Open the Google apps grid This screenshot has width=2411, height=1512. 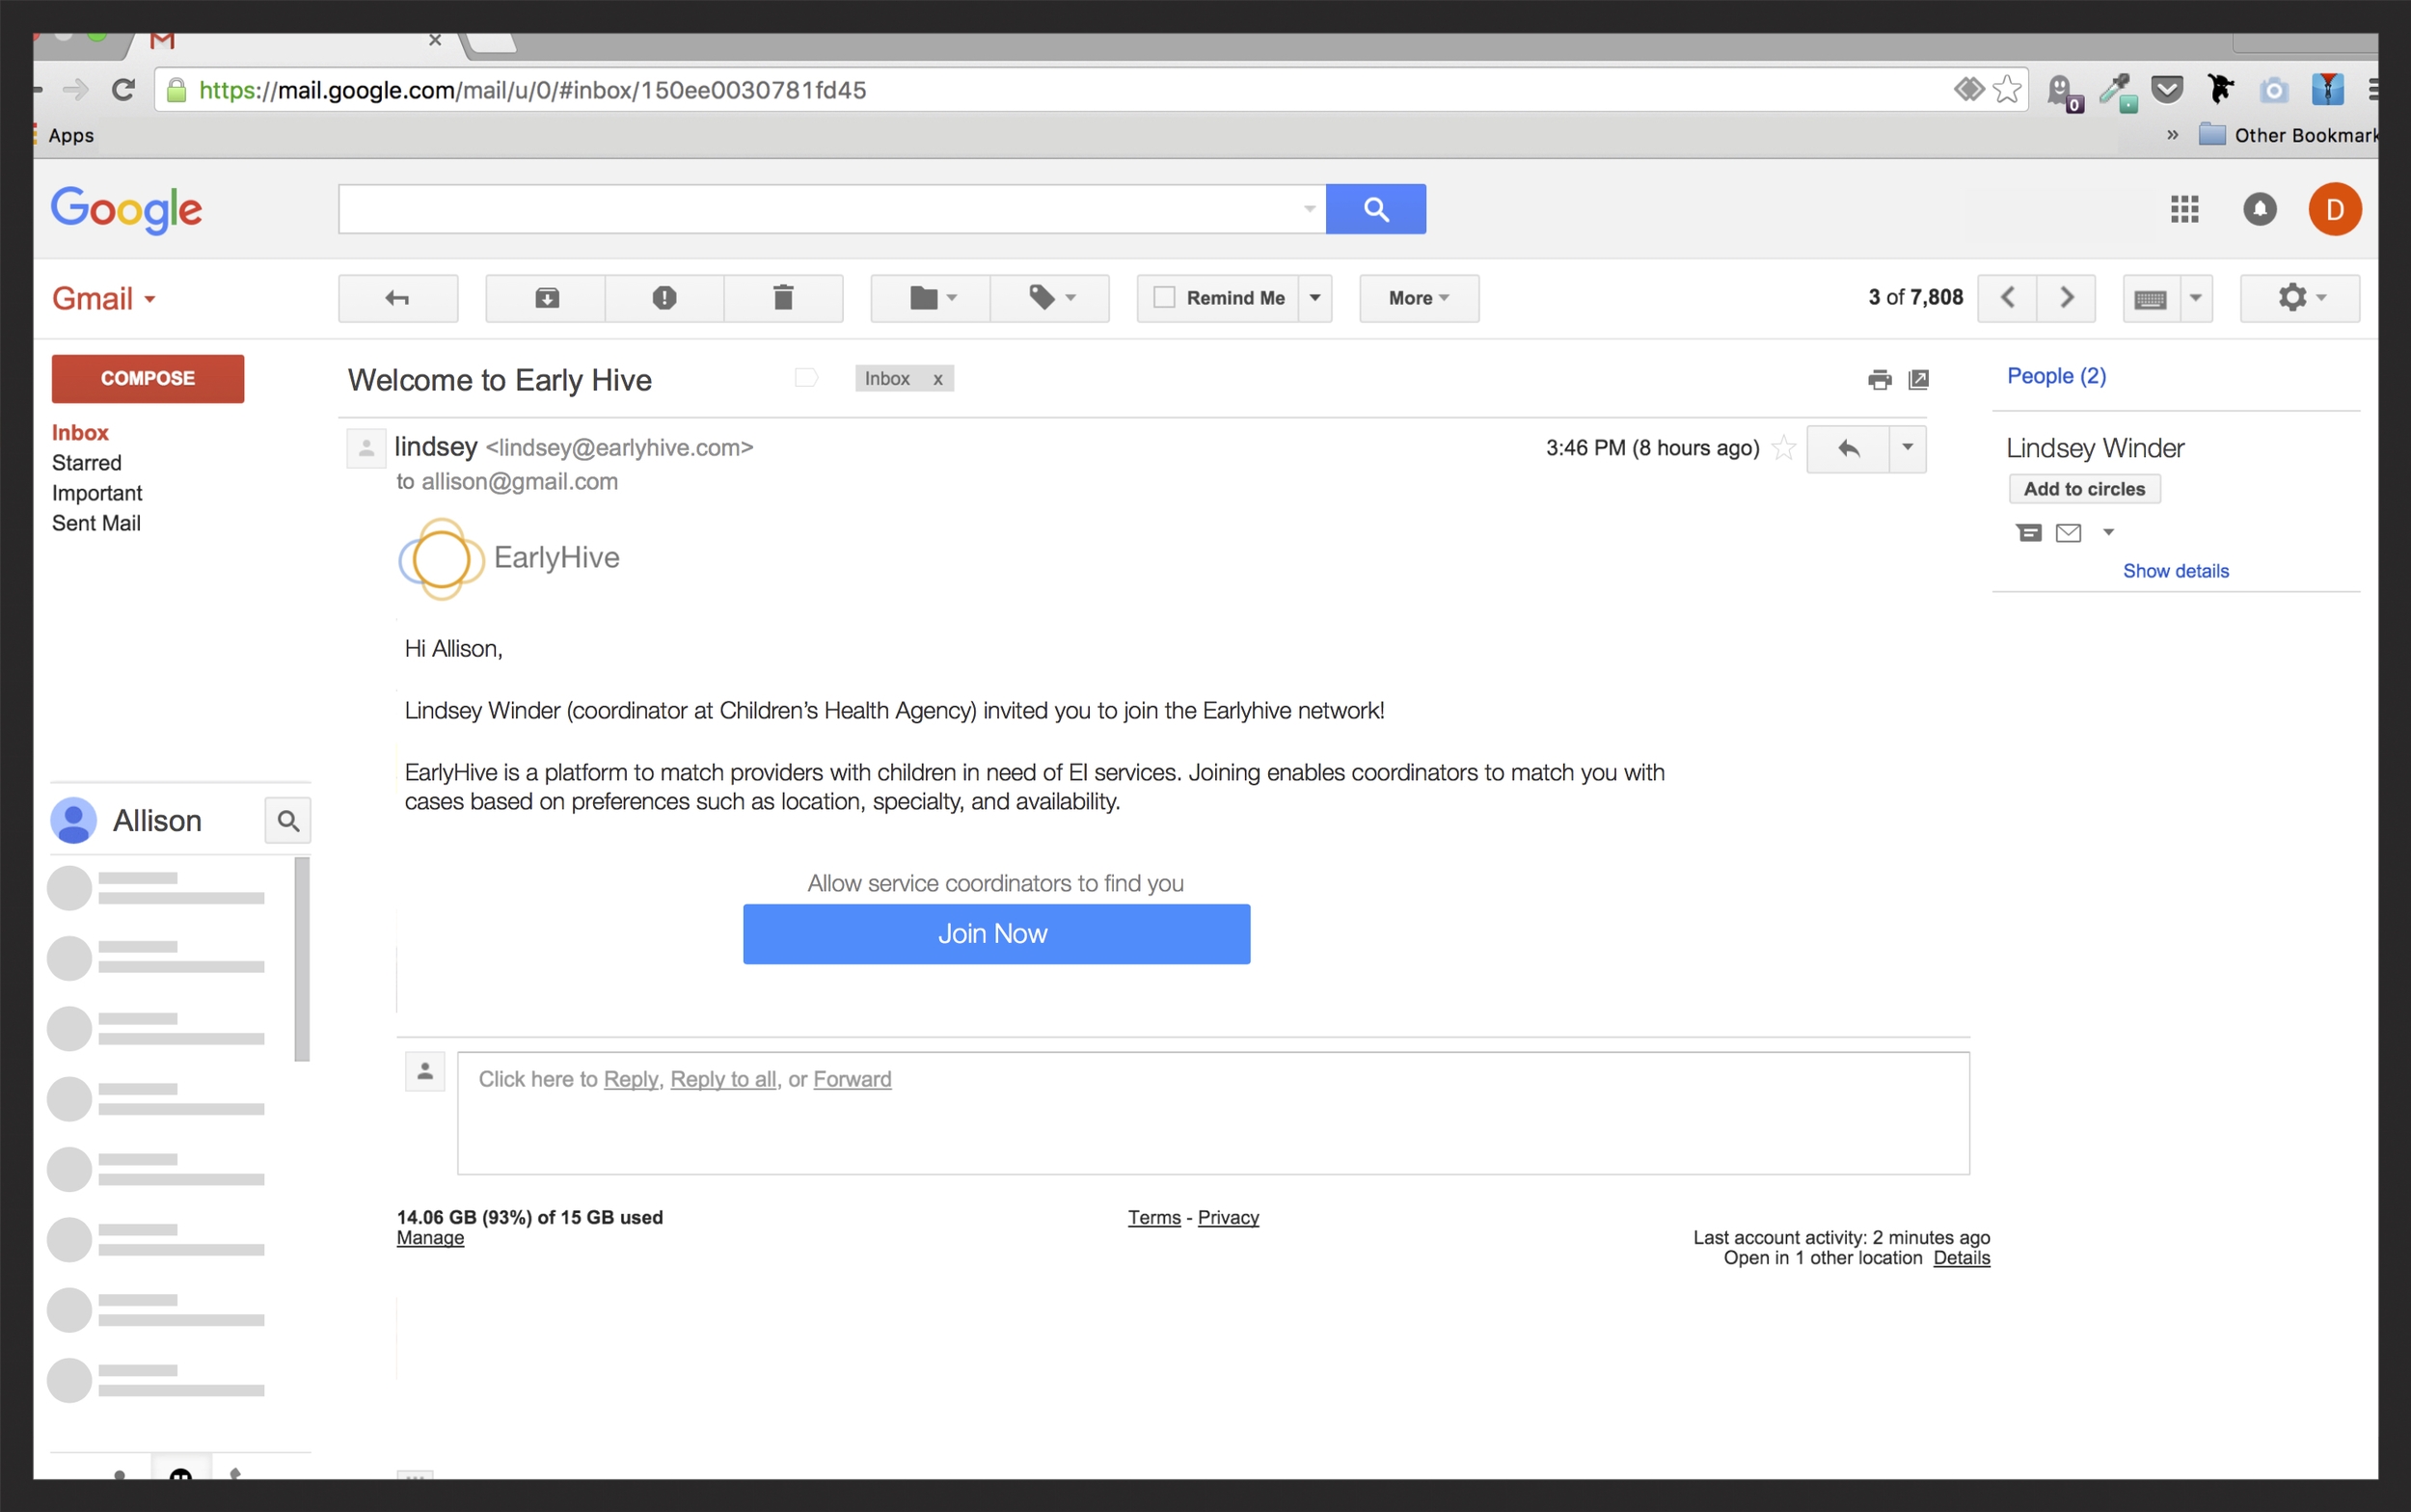coord(2184,209)
